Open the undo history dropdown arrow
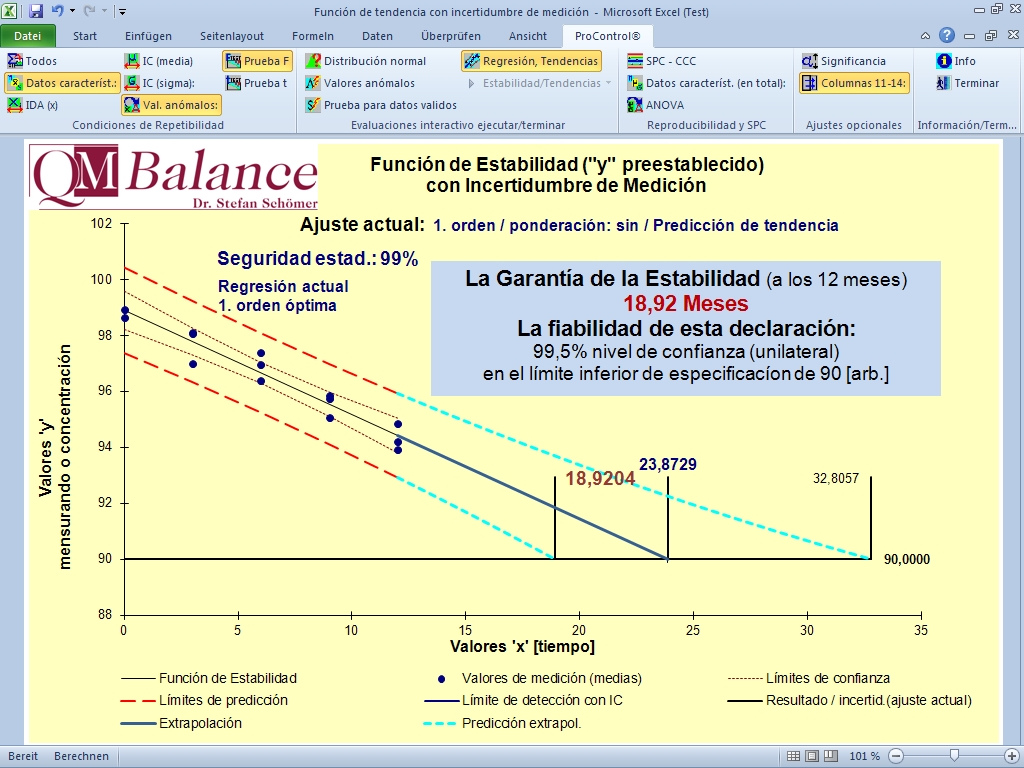Image resolution: width=1024 pixels, height=768 pixels. click(x=73, y=12)
